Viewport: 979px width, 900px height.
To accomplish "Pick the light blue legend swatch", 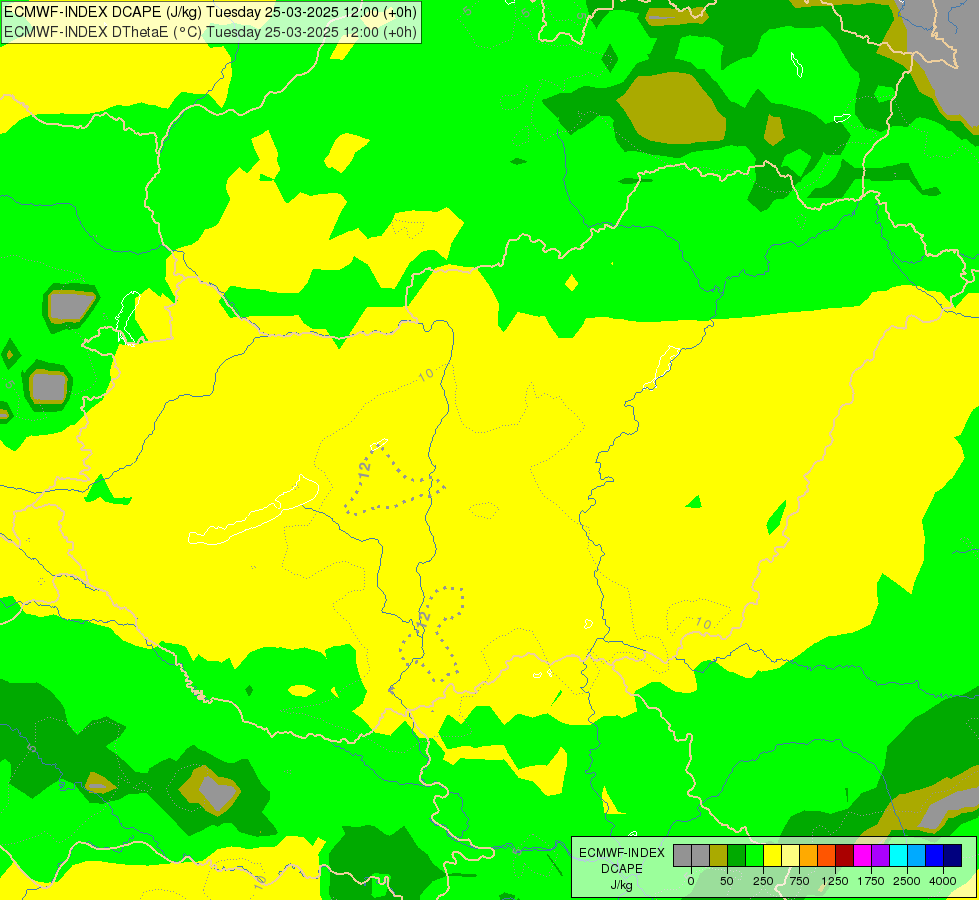I will [x=917, y=855].
